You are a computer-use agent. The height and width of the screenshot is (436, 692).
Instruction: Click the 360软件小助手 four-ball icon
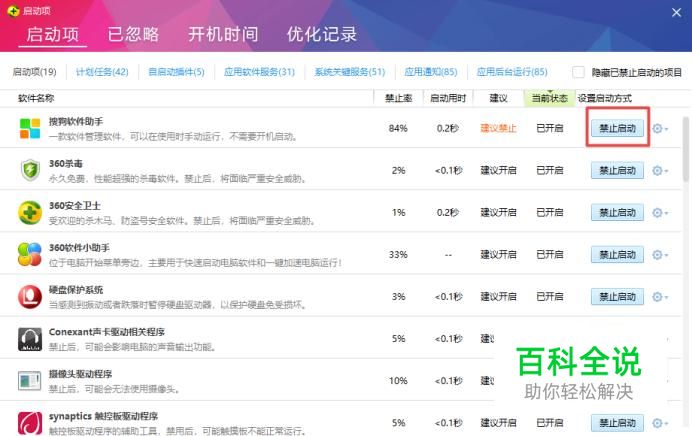(30, 255)
